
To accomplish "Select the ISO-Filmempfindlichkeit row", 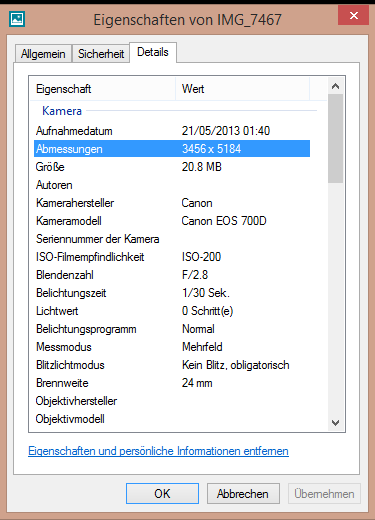I will click(172, 257).
